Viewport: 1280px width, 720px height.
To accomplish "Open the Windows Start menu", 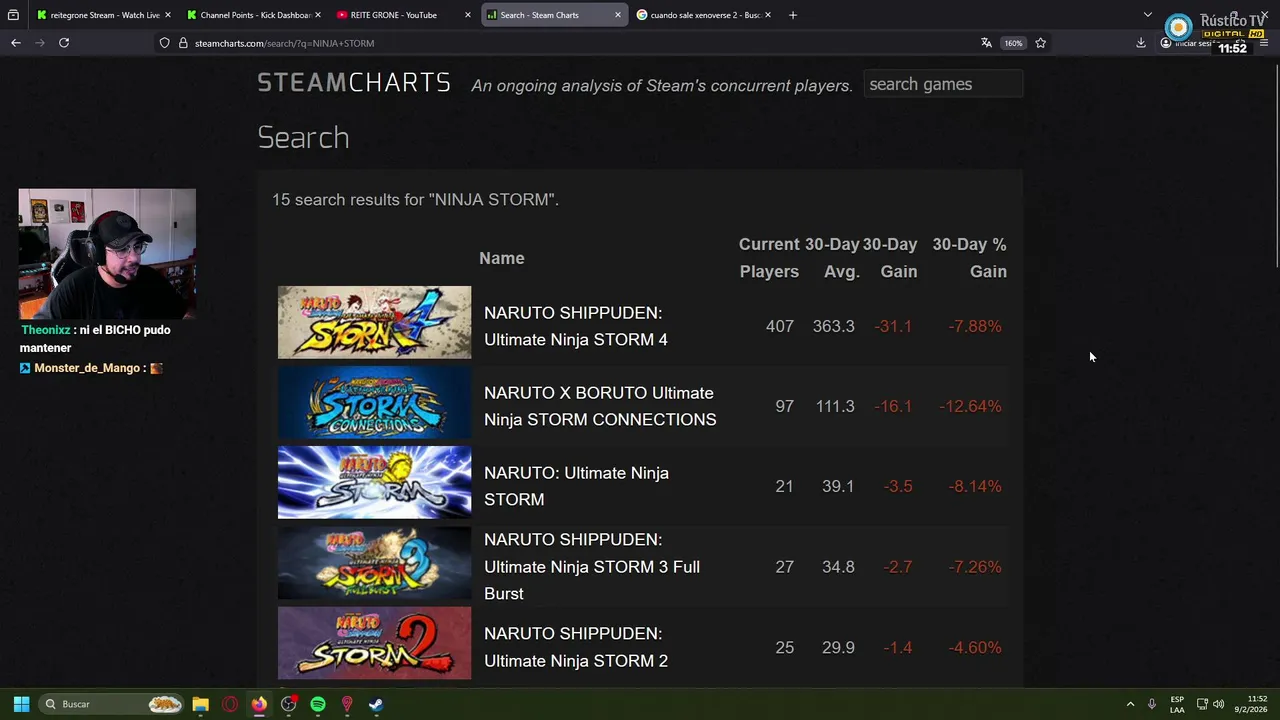I will pos(21,704).
